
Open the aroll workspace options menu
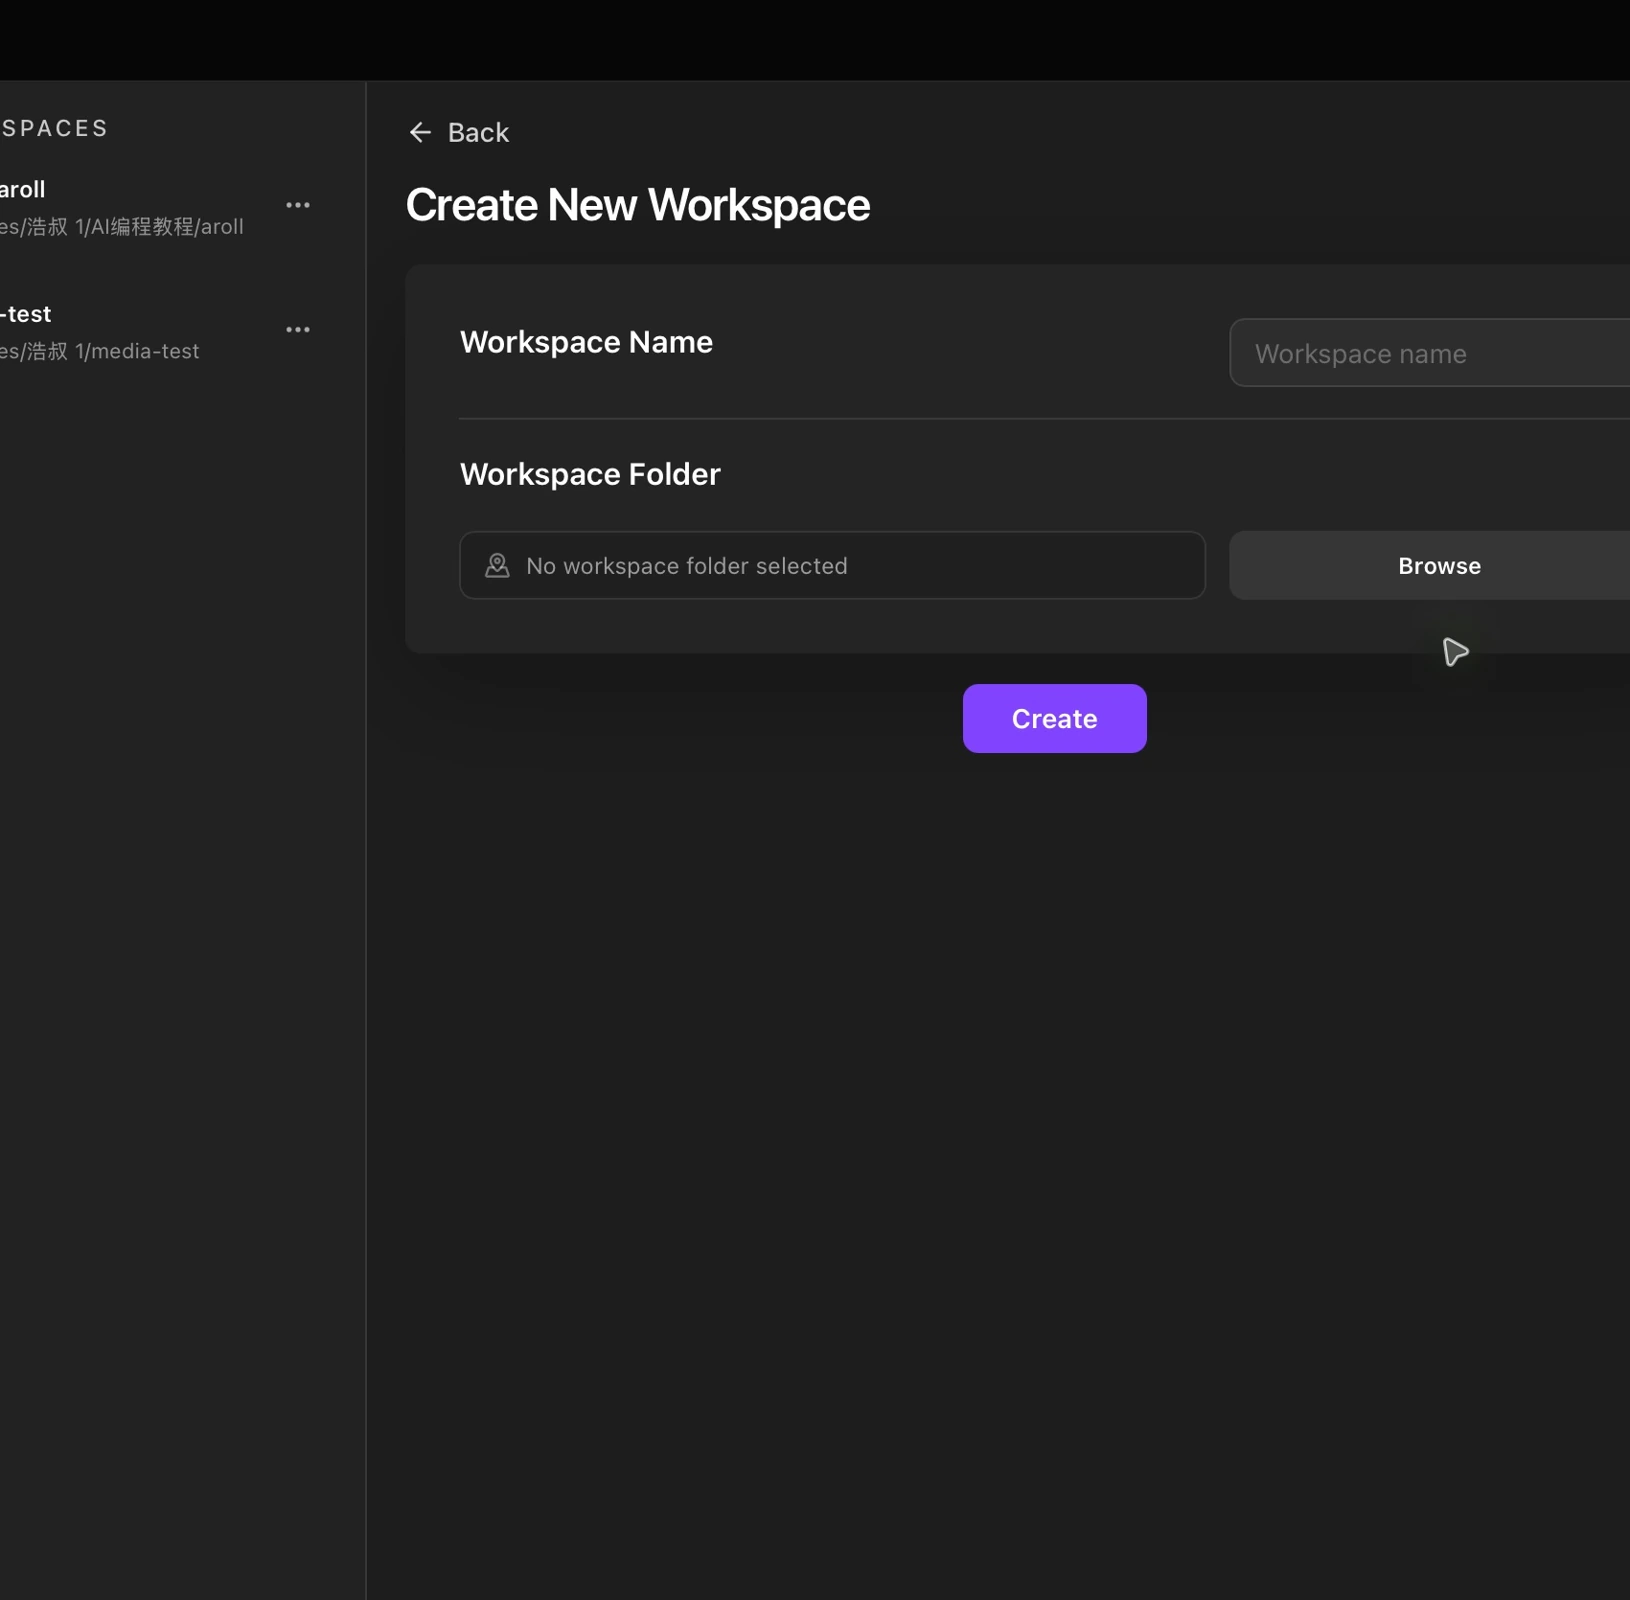click(298, 205)
